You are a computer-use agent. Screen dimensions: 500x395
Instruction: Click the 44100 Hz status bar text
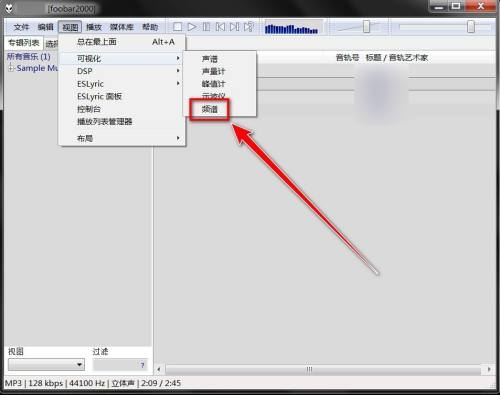point(87,383)
